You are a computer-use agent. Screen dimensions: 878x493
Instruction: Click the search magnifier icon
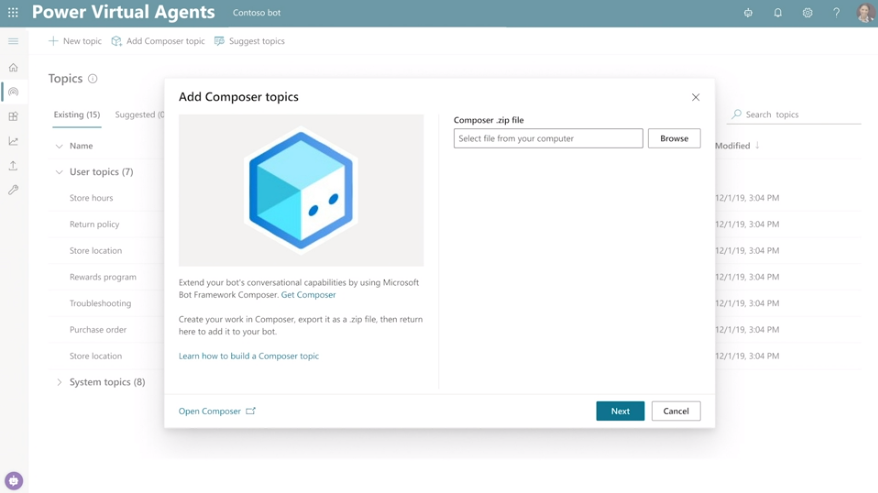point(736,114)
